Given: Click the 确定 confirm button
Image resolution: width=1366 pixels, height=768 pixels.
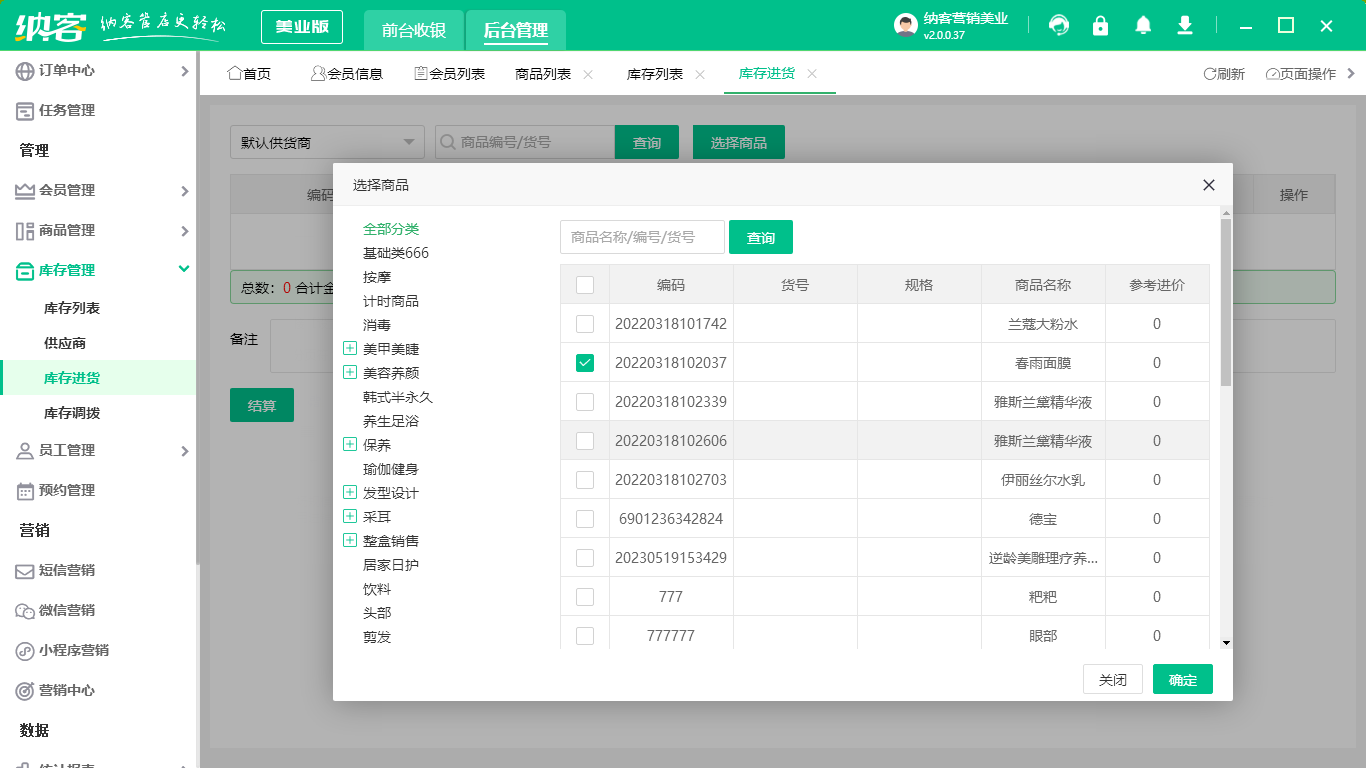Looking at the screenshot, I should tap(1182, 678).
